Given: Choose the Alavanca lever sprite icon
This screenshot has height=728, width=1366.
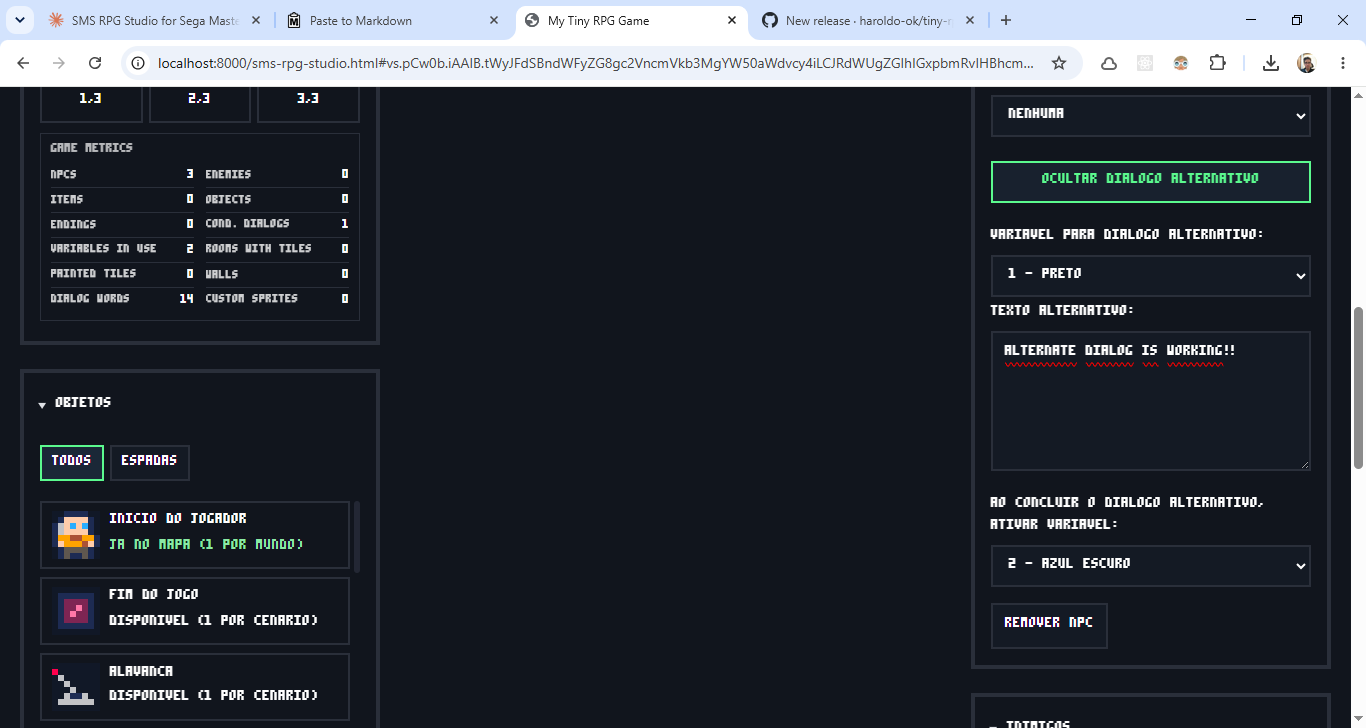Looking at the screenshot, I should (75, 687).
